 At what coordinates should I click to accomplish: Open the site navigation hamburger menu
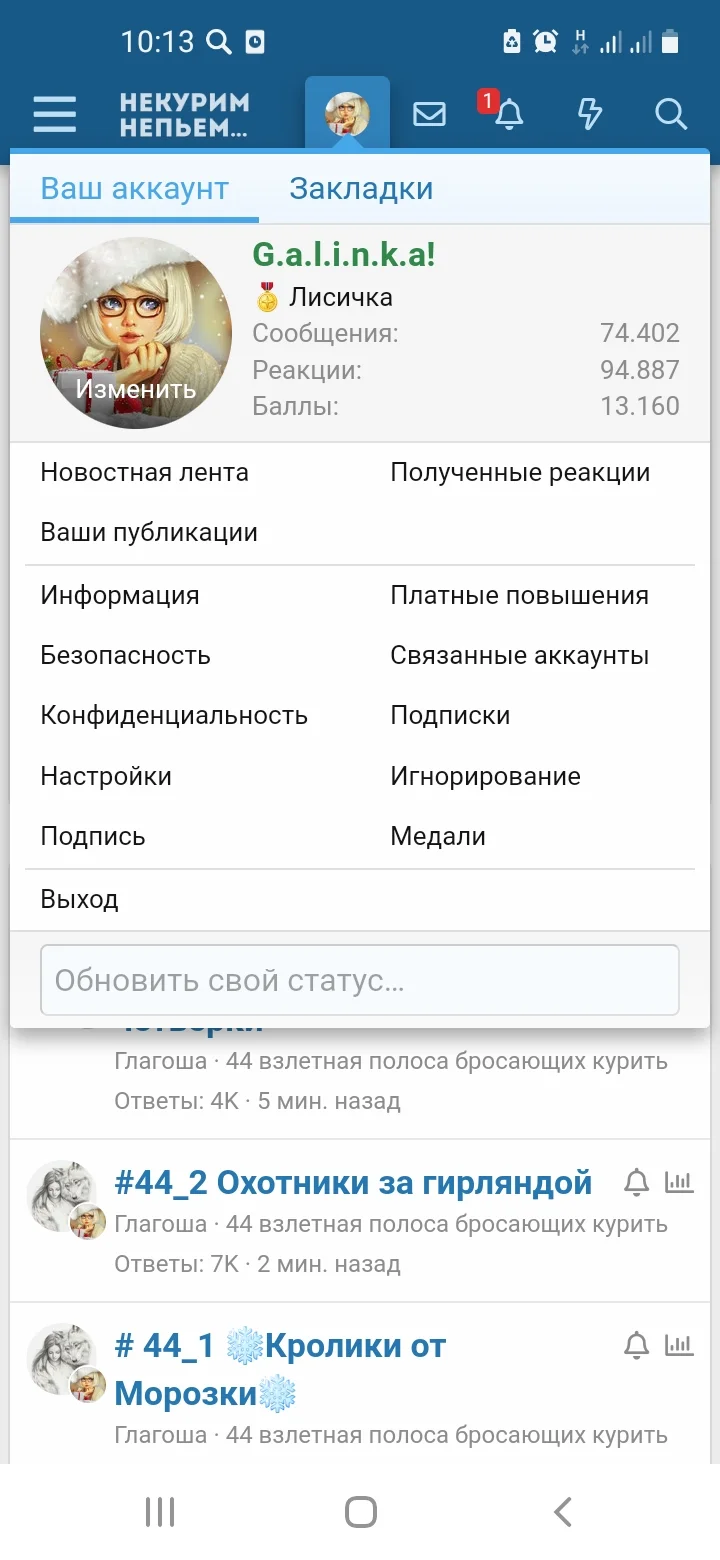54,114
